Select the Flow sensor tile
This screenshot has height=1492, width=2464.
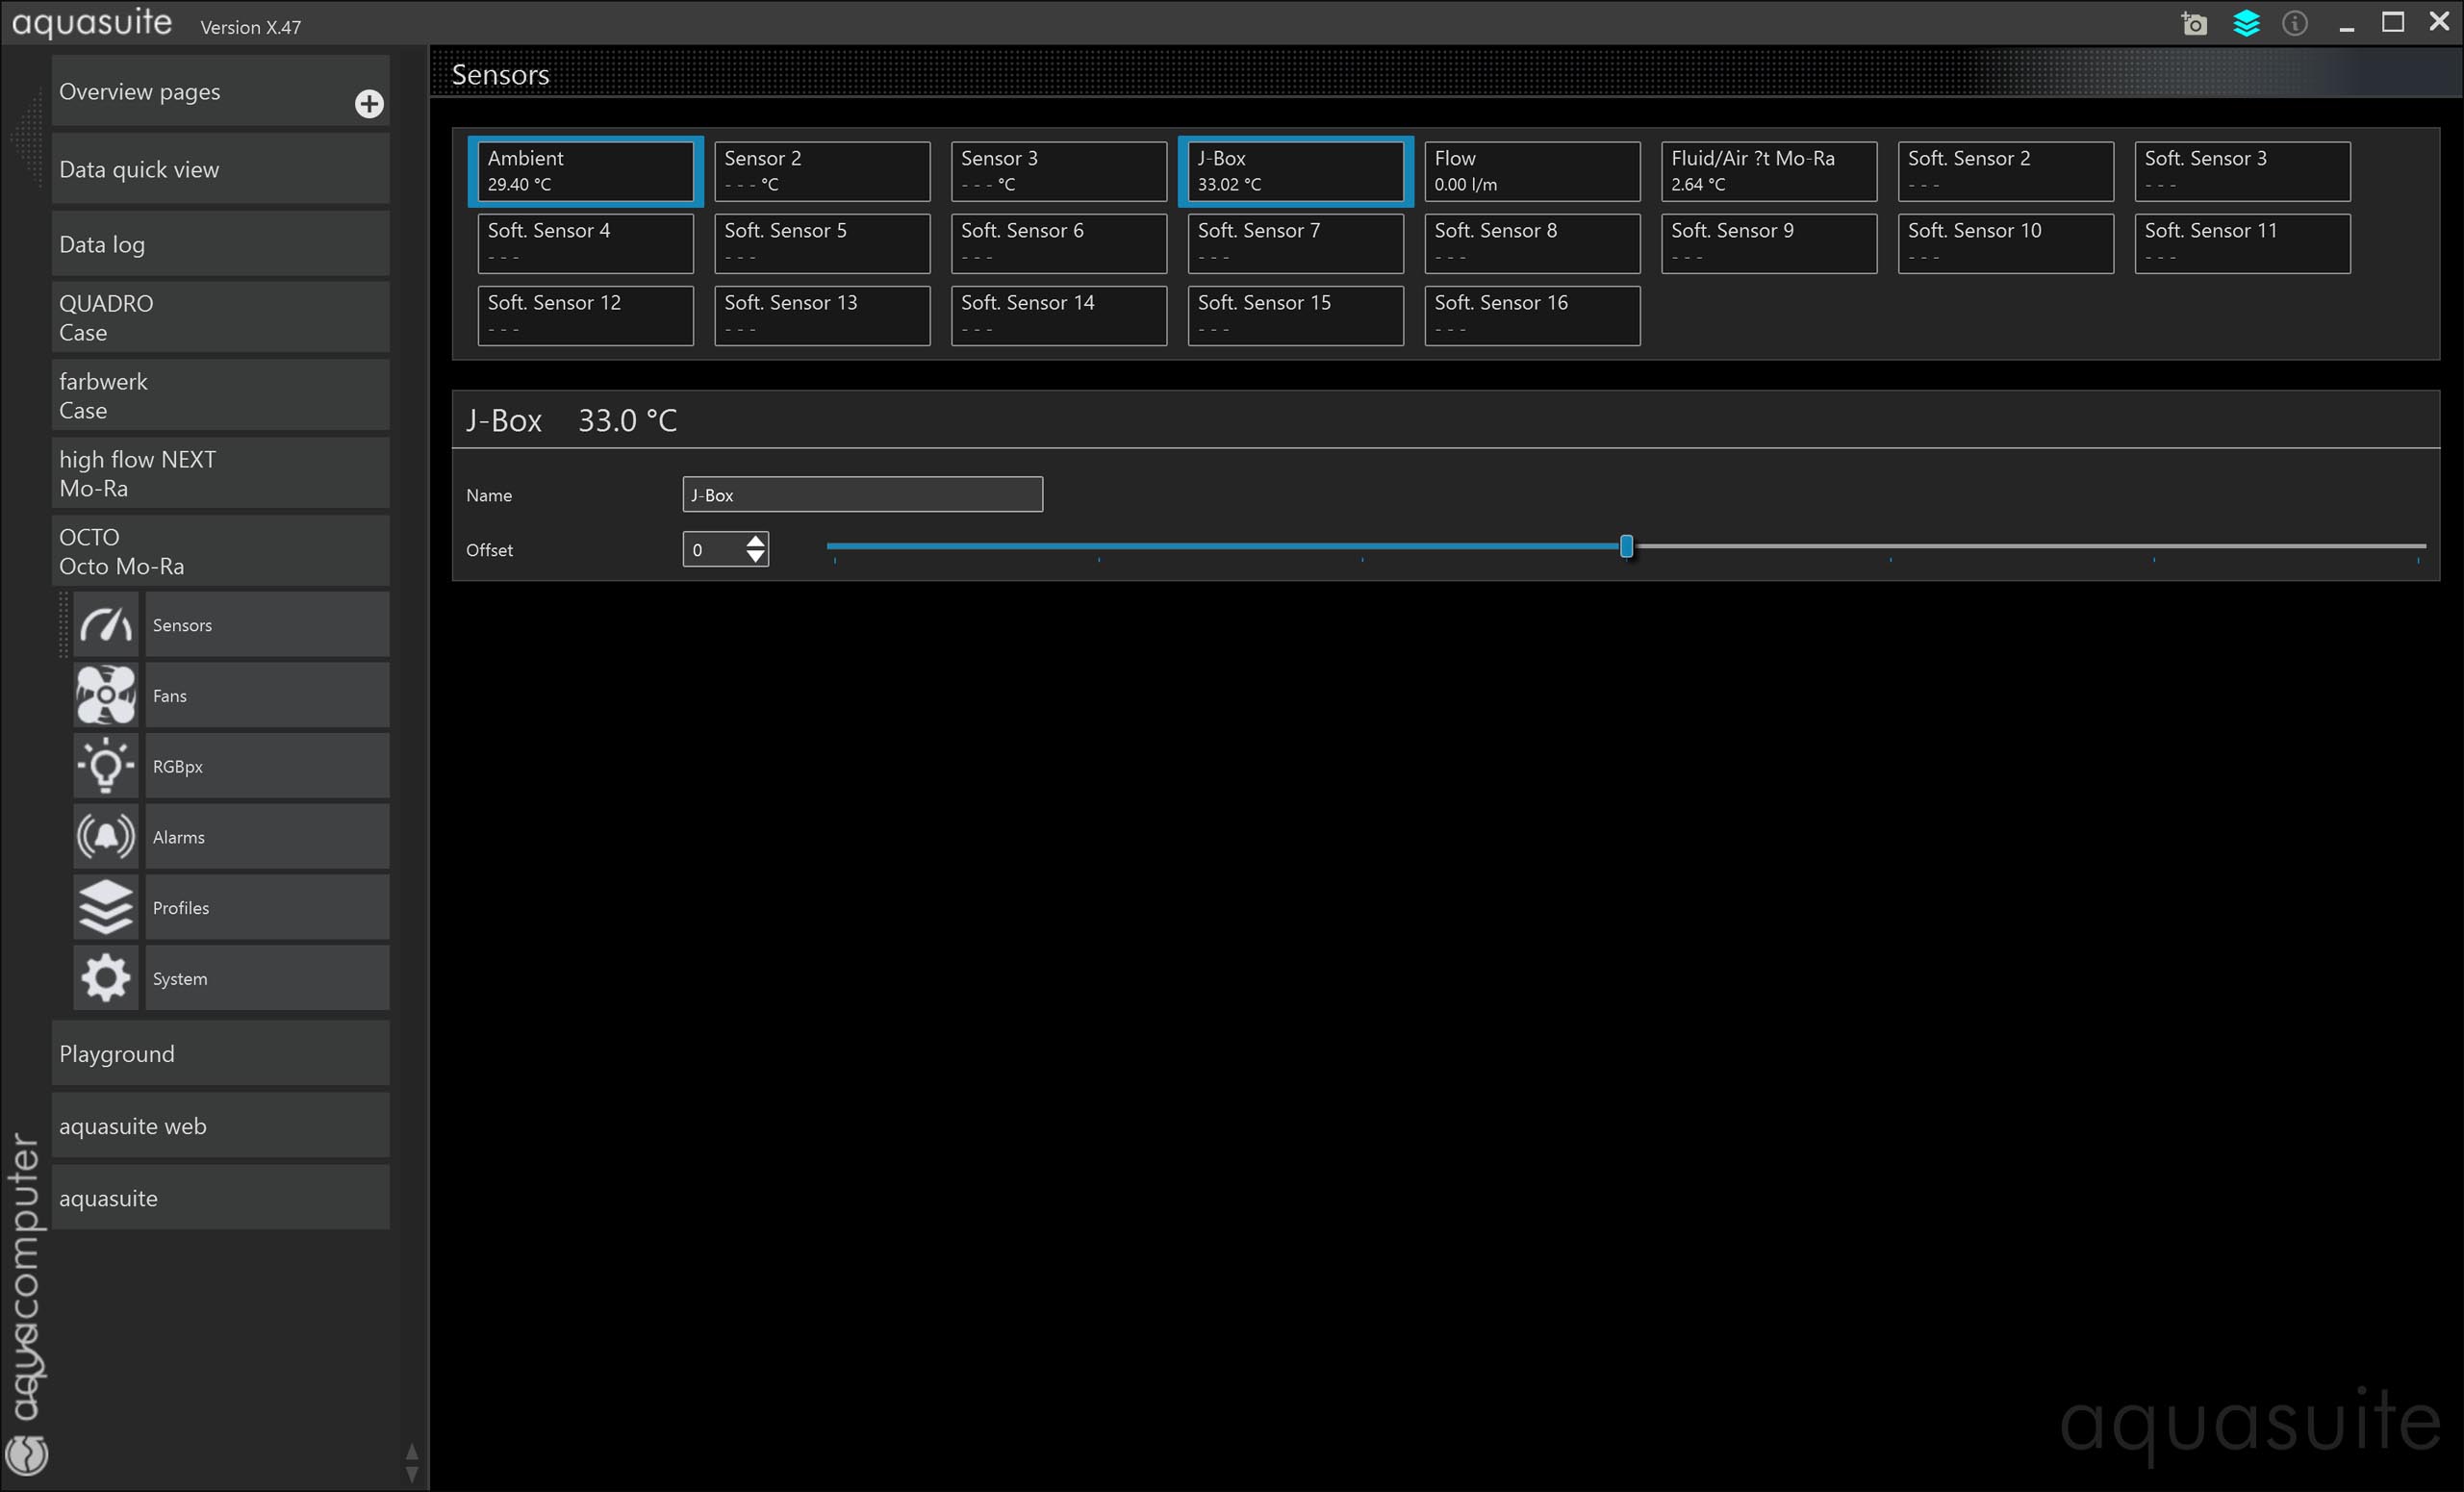click(x=1531, y=171)
